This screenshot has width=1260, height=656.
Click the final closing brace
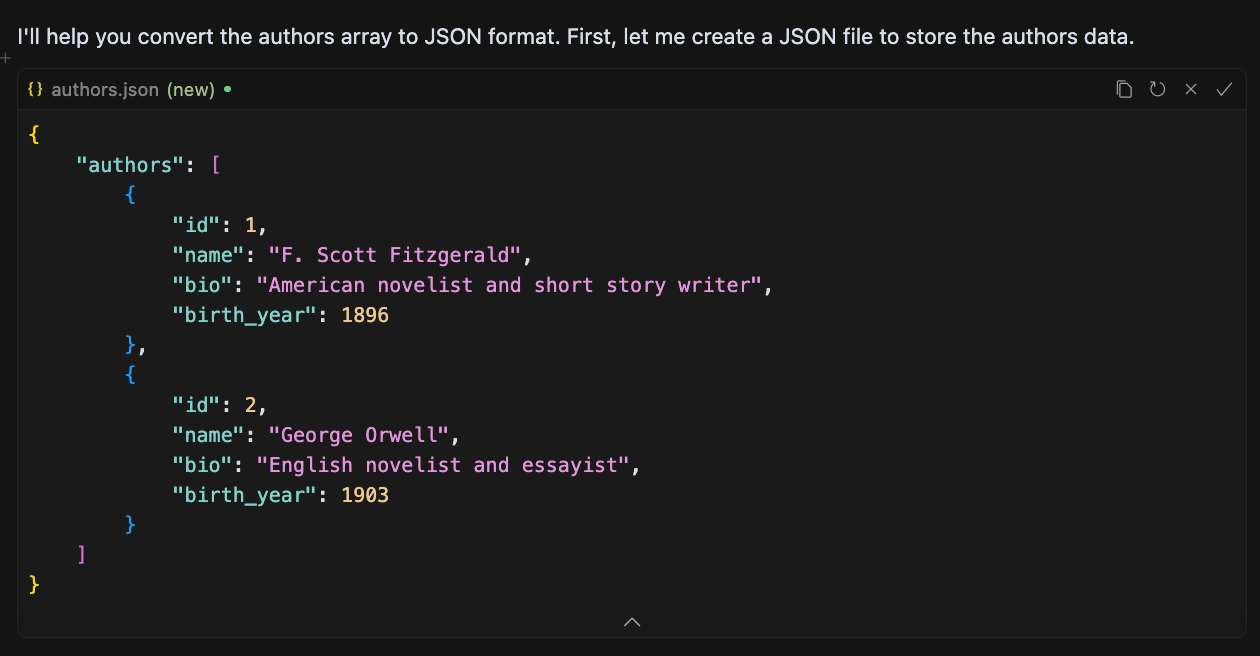(x=33, y=584)
